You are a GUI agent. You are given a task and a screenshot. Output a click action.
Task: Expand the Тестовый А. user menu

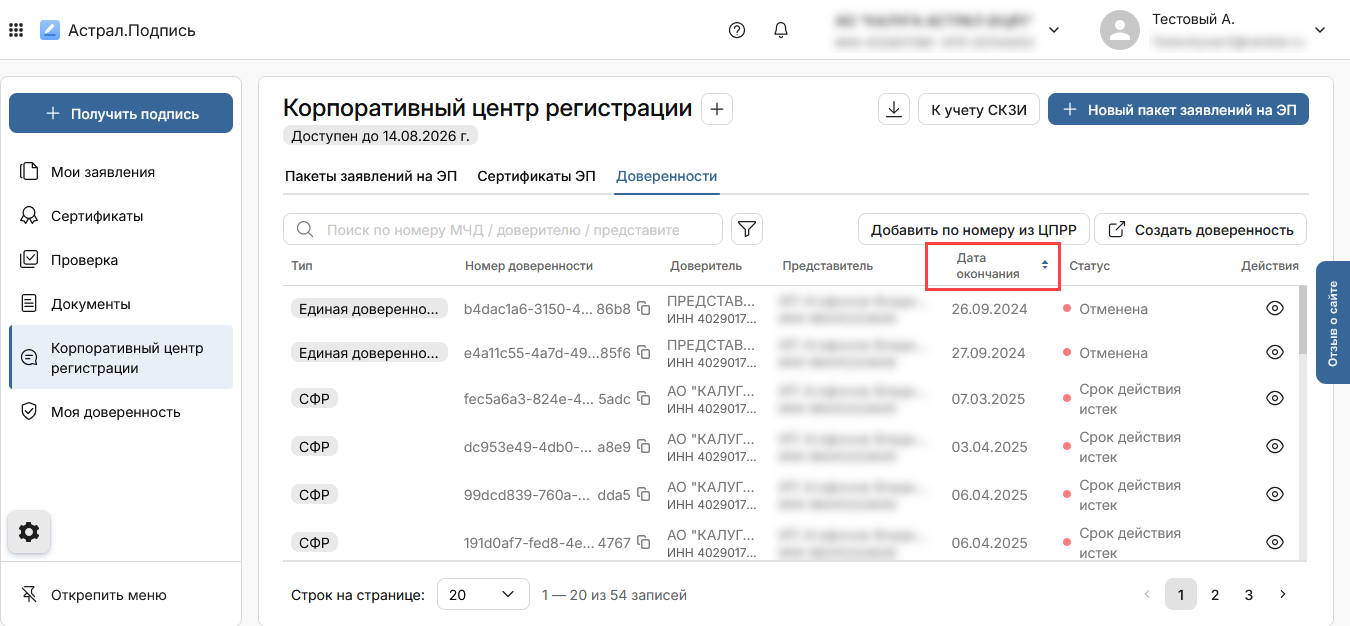coord(1320,30)
